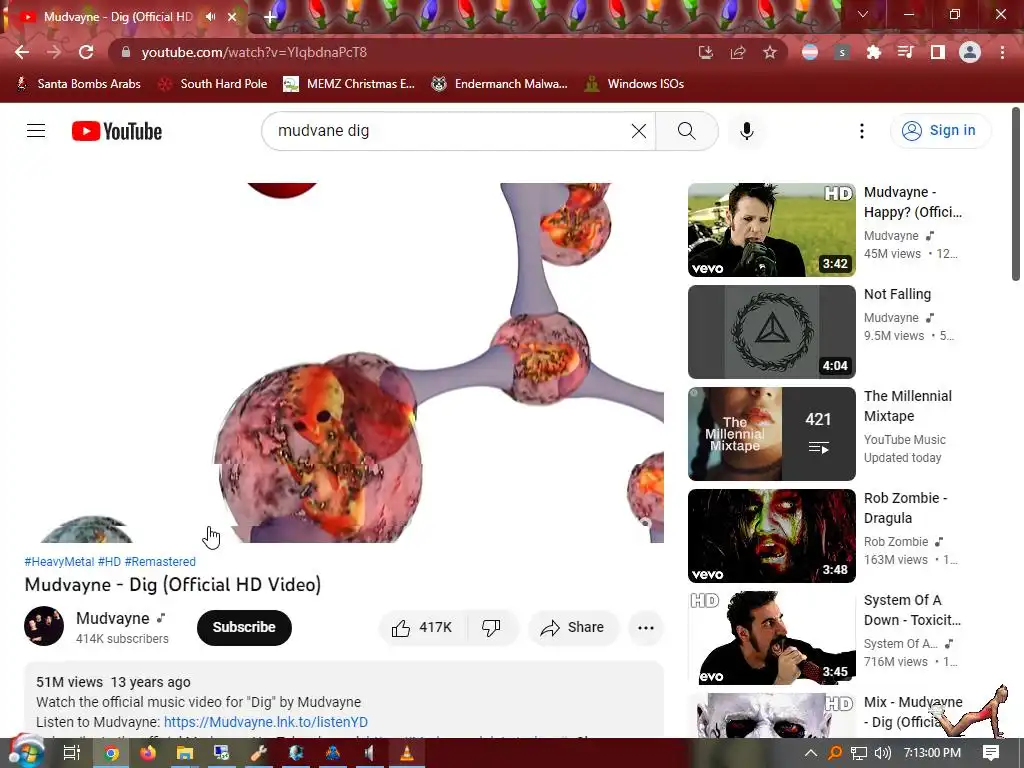
Task: Click the address bar URL
Action: (254, 52)
